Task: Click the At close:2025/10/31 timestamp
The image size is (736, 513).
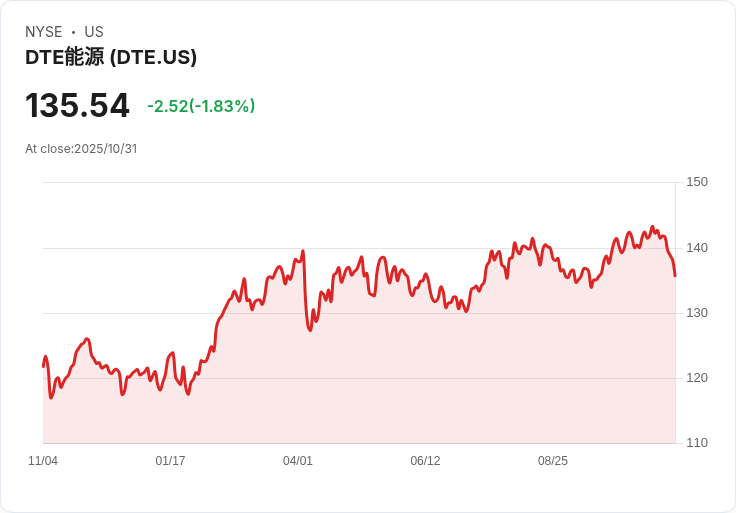Action: pos(81,149)
